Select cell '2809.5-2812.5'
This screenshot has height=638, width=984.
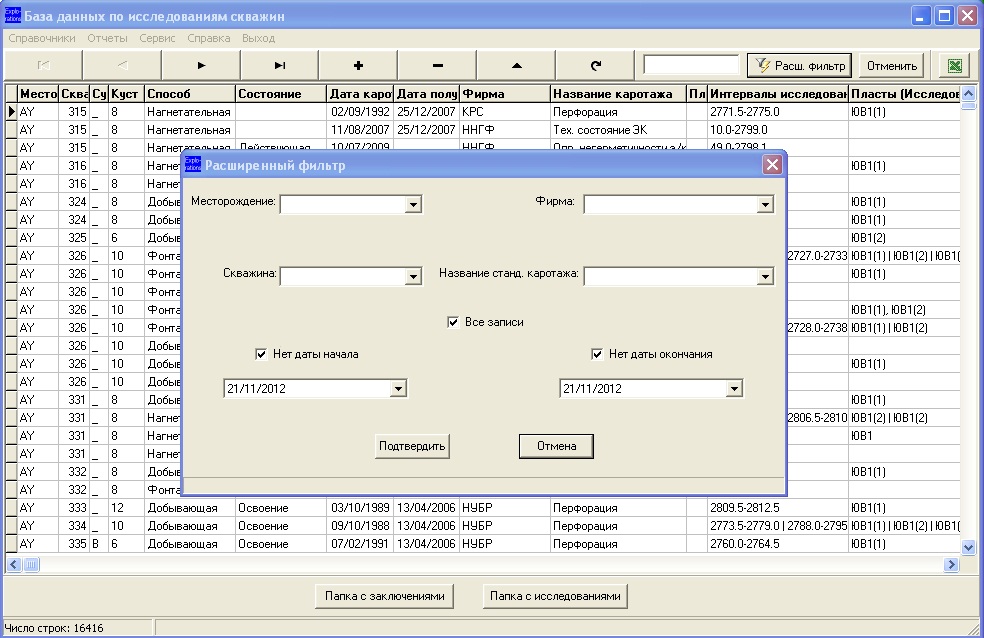(778, 508)
